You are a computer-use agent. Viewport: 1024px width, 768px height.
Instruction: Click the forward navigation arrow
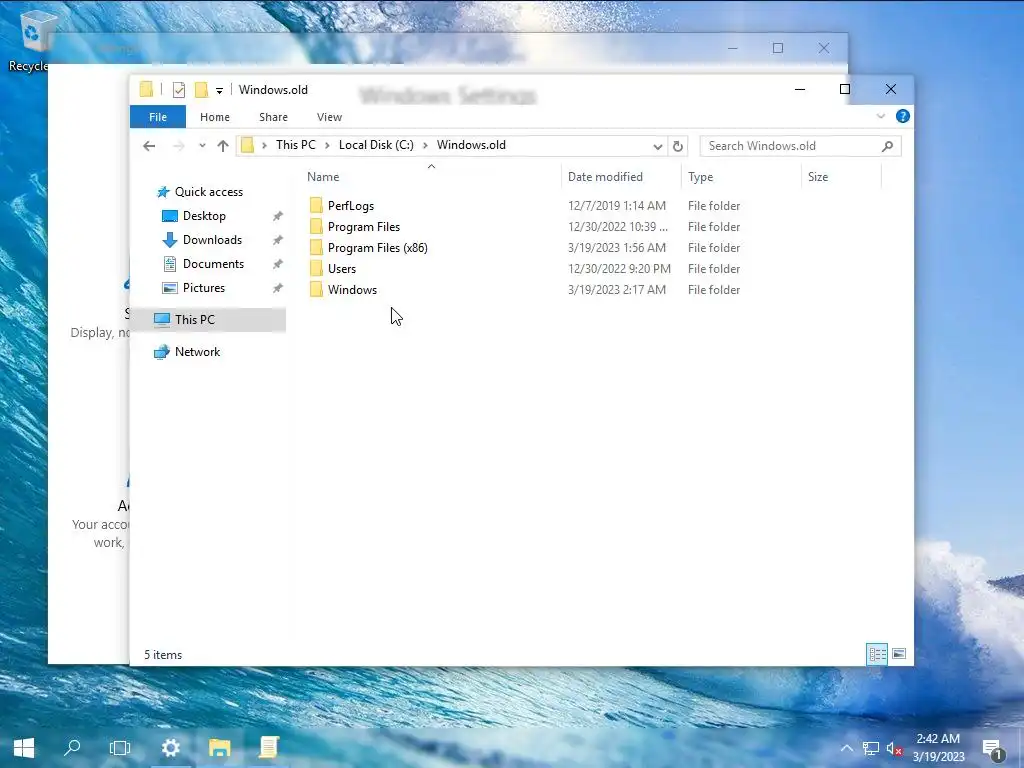click(x=178, y=146)
